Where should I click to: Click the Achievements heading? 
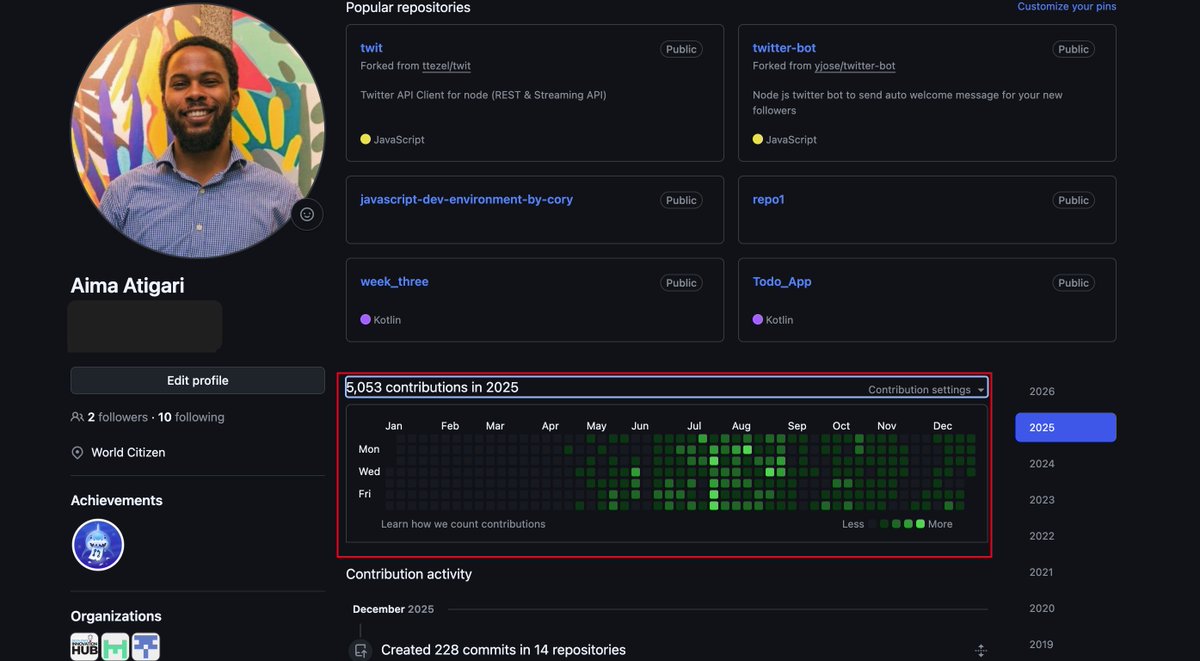click(x=116, y=500)
